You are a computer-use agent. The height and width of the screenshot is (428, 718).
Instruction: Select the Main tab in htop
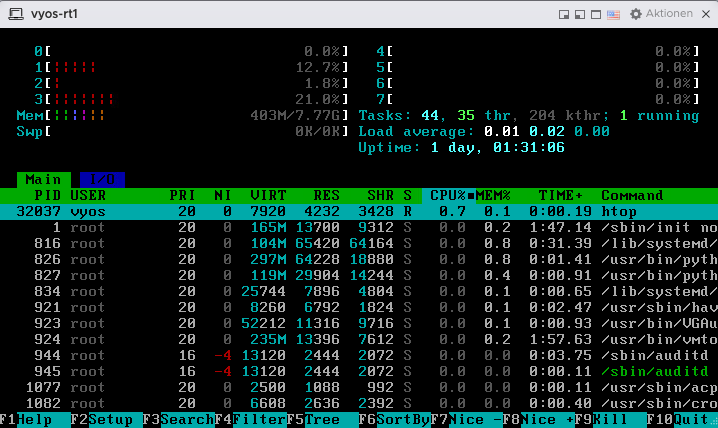click(x=43, y=179)
